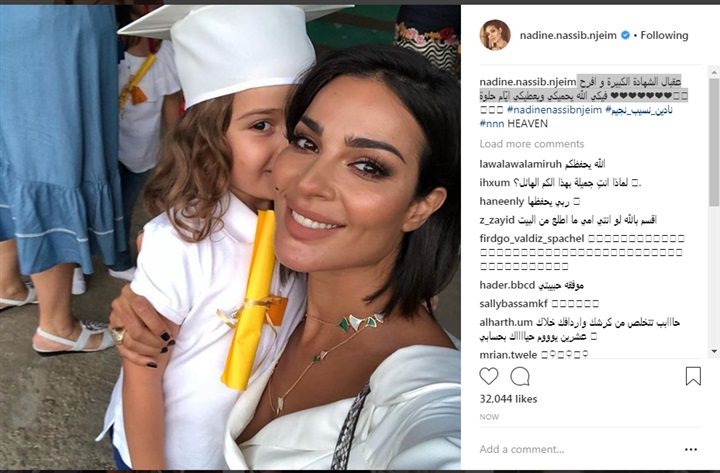Viewport: 720px width, 473px height.
Task: Click scroll down arrow in comments
Action: point(714,351)
